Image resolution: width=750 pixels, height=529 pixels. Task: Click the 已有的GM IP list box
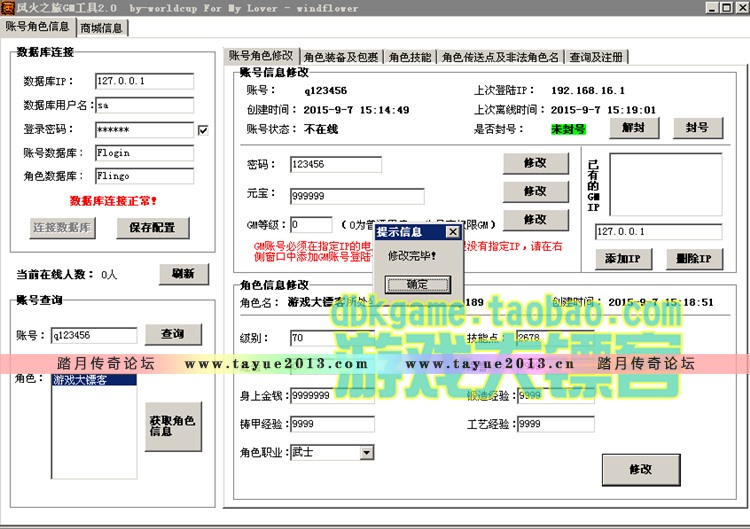pyautogui.click(x=665, y=185)
